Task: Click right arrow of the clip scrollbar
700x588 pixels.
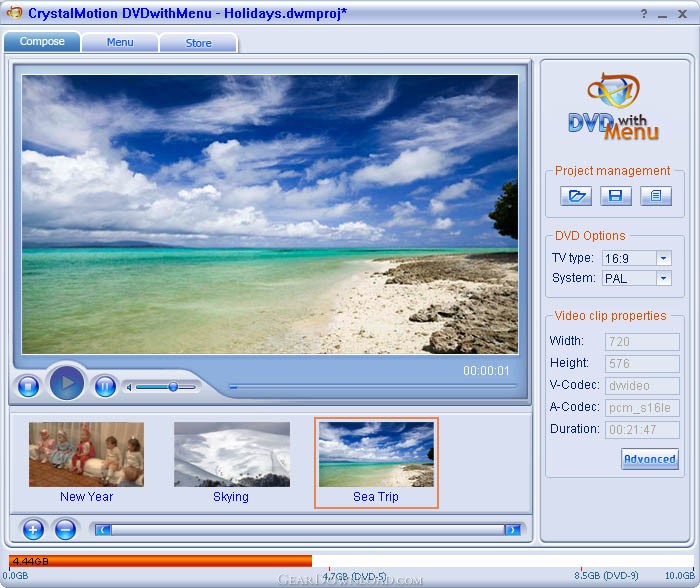Action: (512, 530)
